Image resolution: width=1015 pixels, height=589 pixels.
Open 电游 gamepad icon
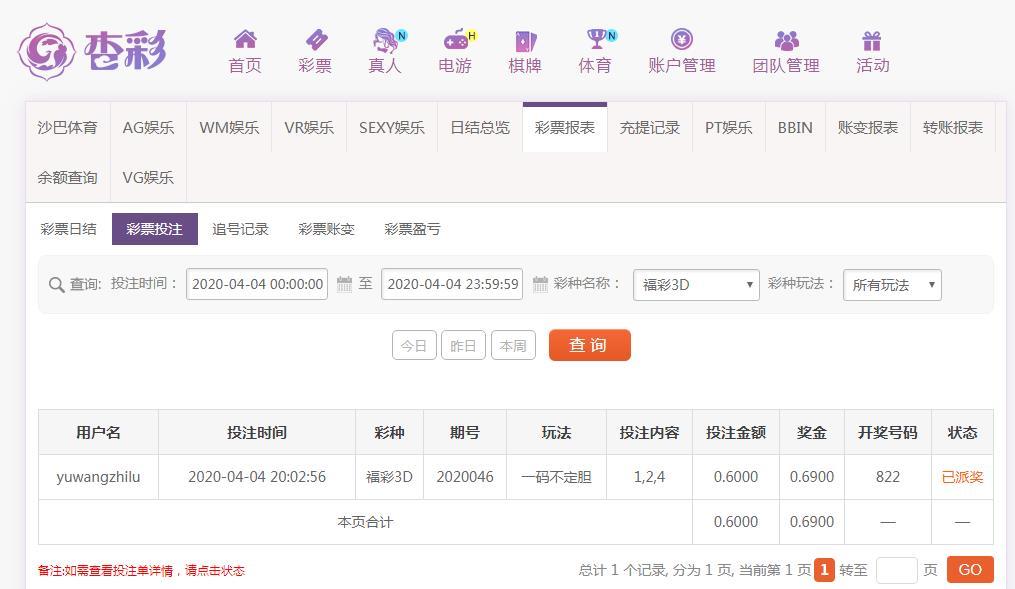tap(456, 40)
